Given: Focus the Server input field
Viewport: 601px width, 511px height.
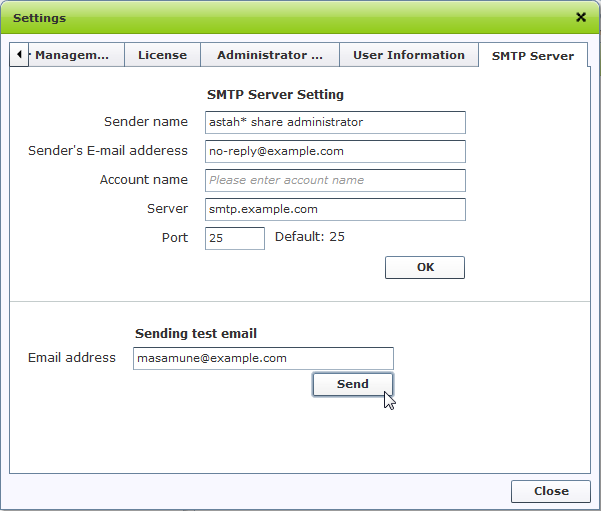Looking at the screenshot, I should [335, 209].
